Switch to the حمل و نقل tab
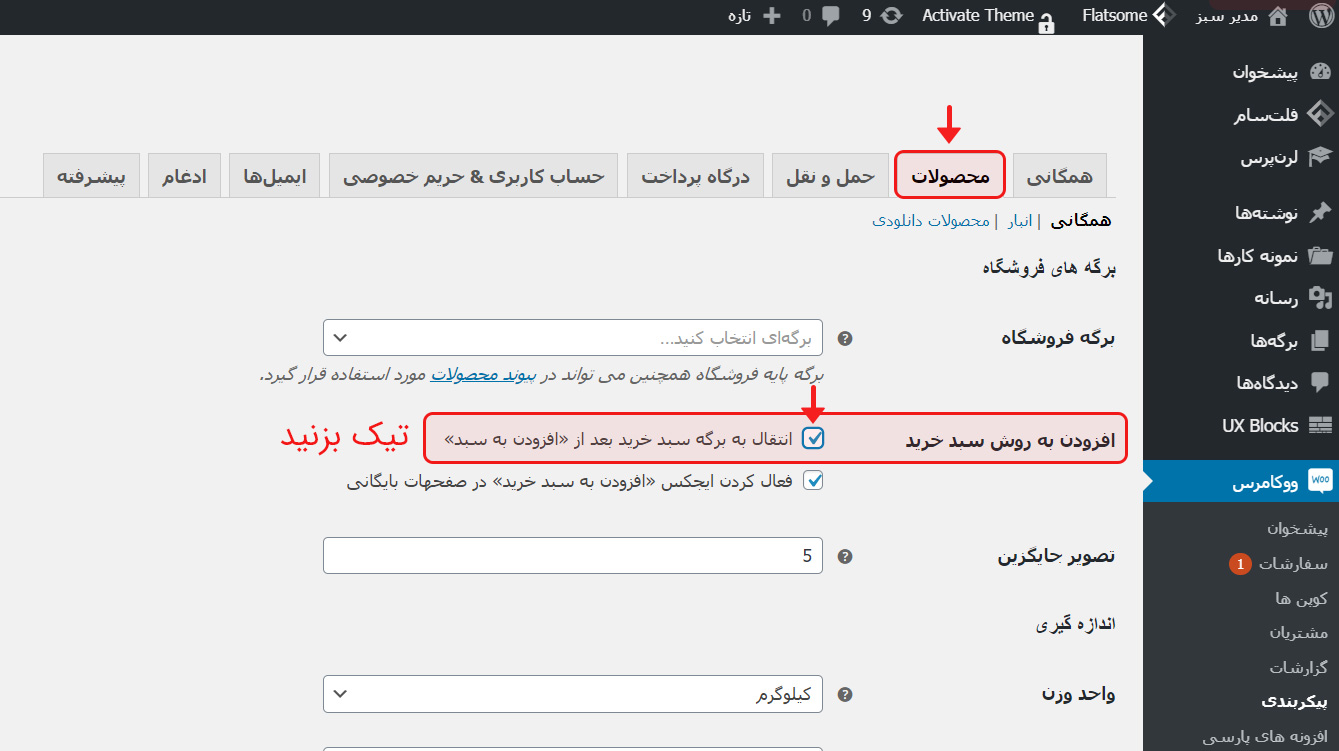Screen dimensions: 1339x751 830,177
